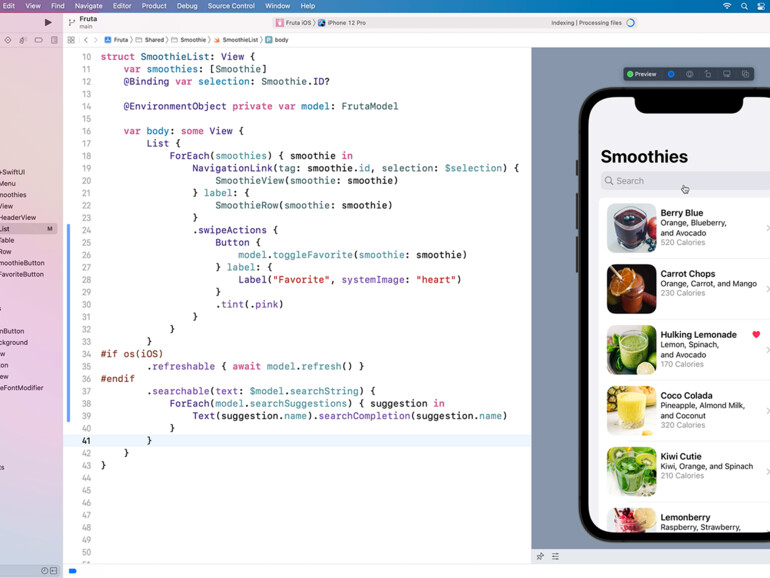Screen dimensions: 770x578
Task: Click the indexing activity spinner
Action: coord(631,23)
